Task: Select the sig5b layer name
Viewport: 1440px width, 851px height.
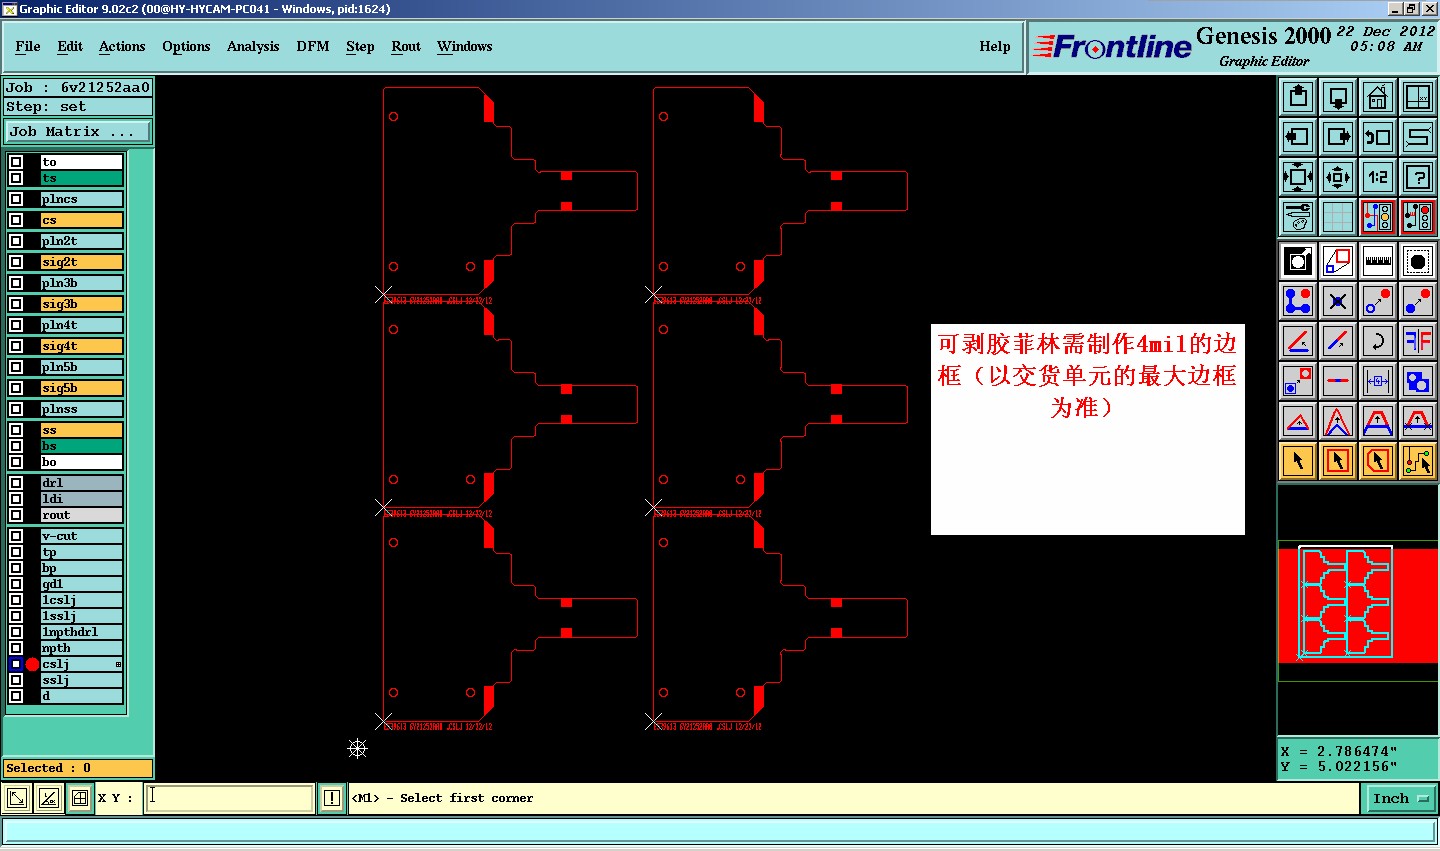Action: pos(81,388)
